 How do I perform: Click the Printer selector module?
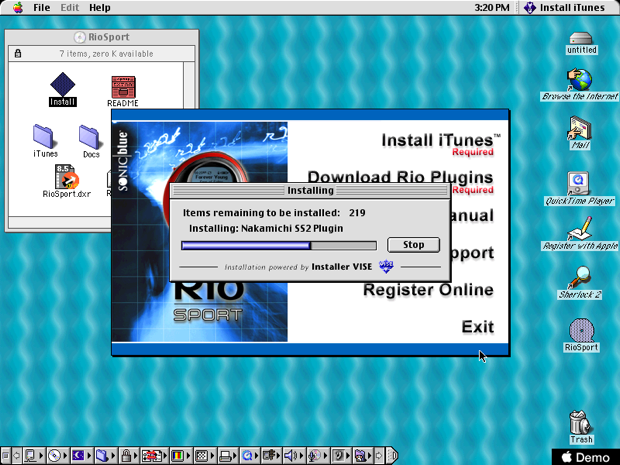pyautogui.click(x=225, y=456)
